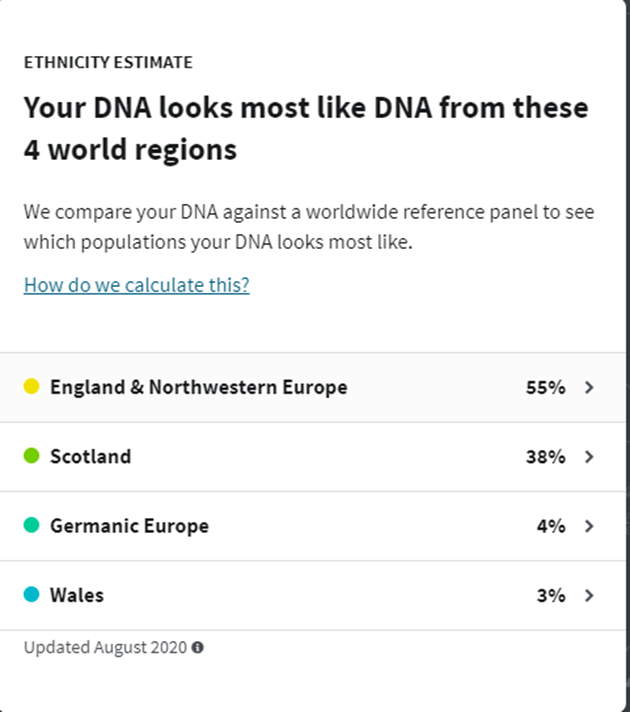Choose the Germanic Europe region label
Viewport: 630px width, 712px height.
[x=129, y=526]
